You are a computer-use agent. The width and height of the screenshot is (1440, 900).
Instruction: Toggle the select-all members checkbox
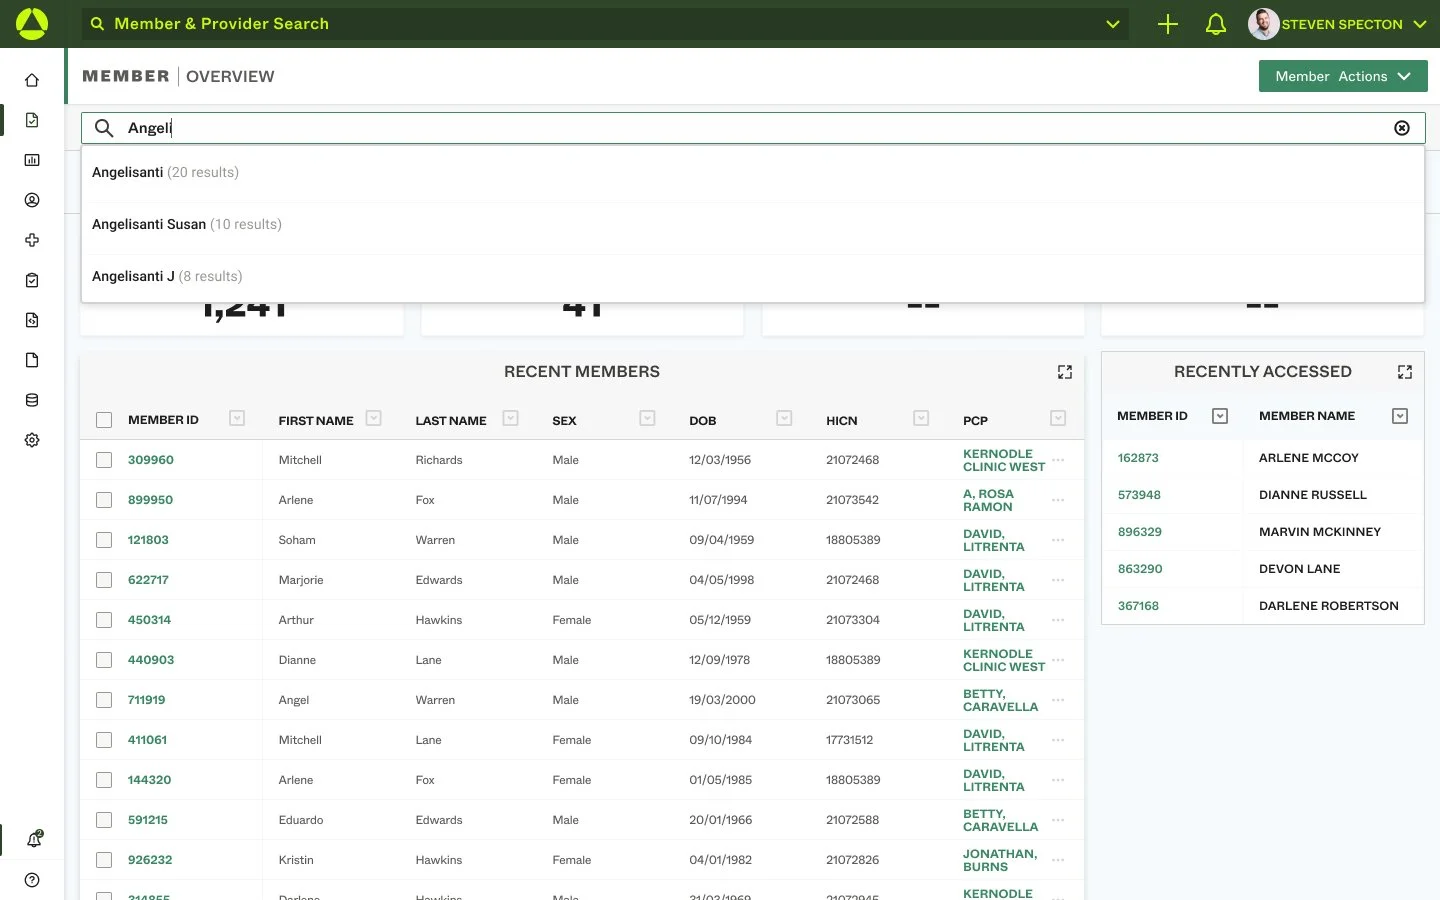pos(104,420)
